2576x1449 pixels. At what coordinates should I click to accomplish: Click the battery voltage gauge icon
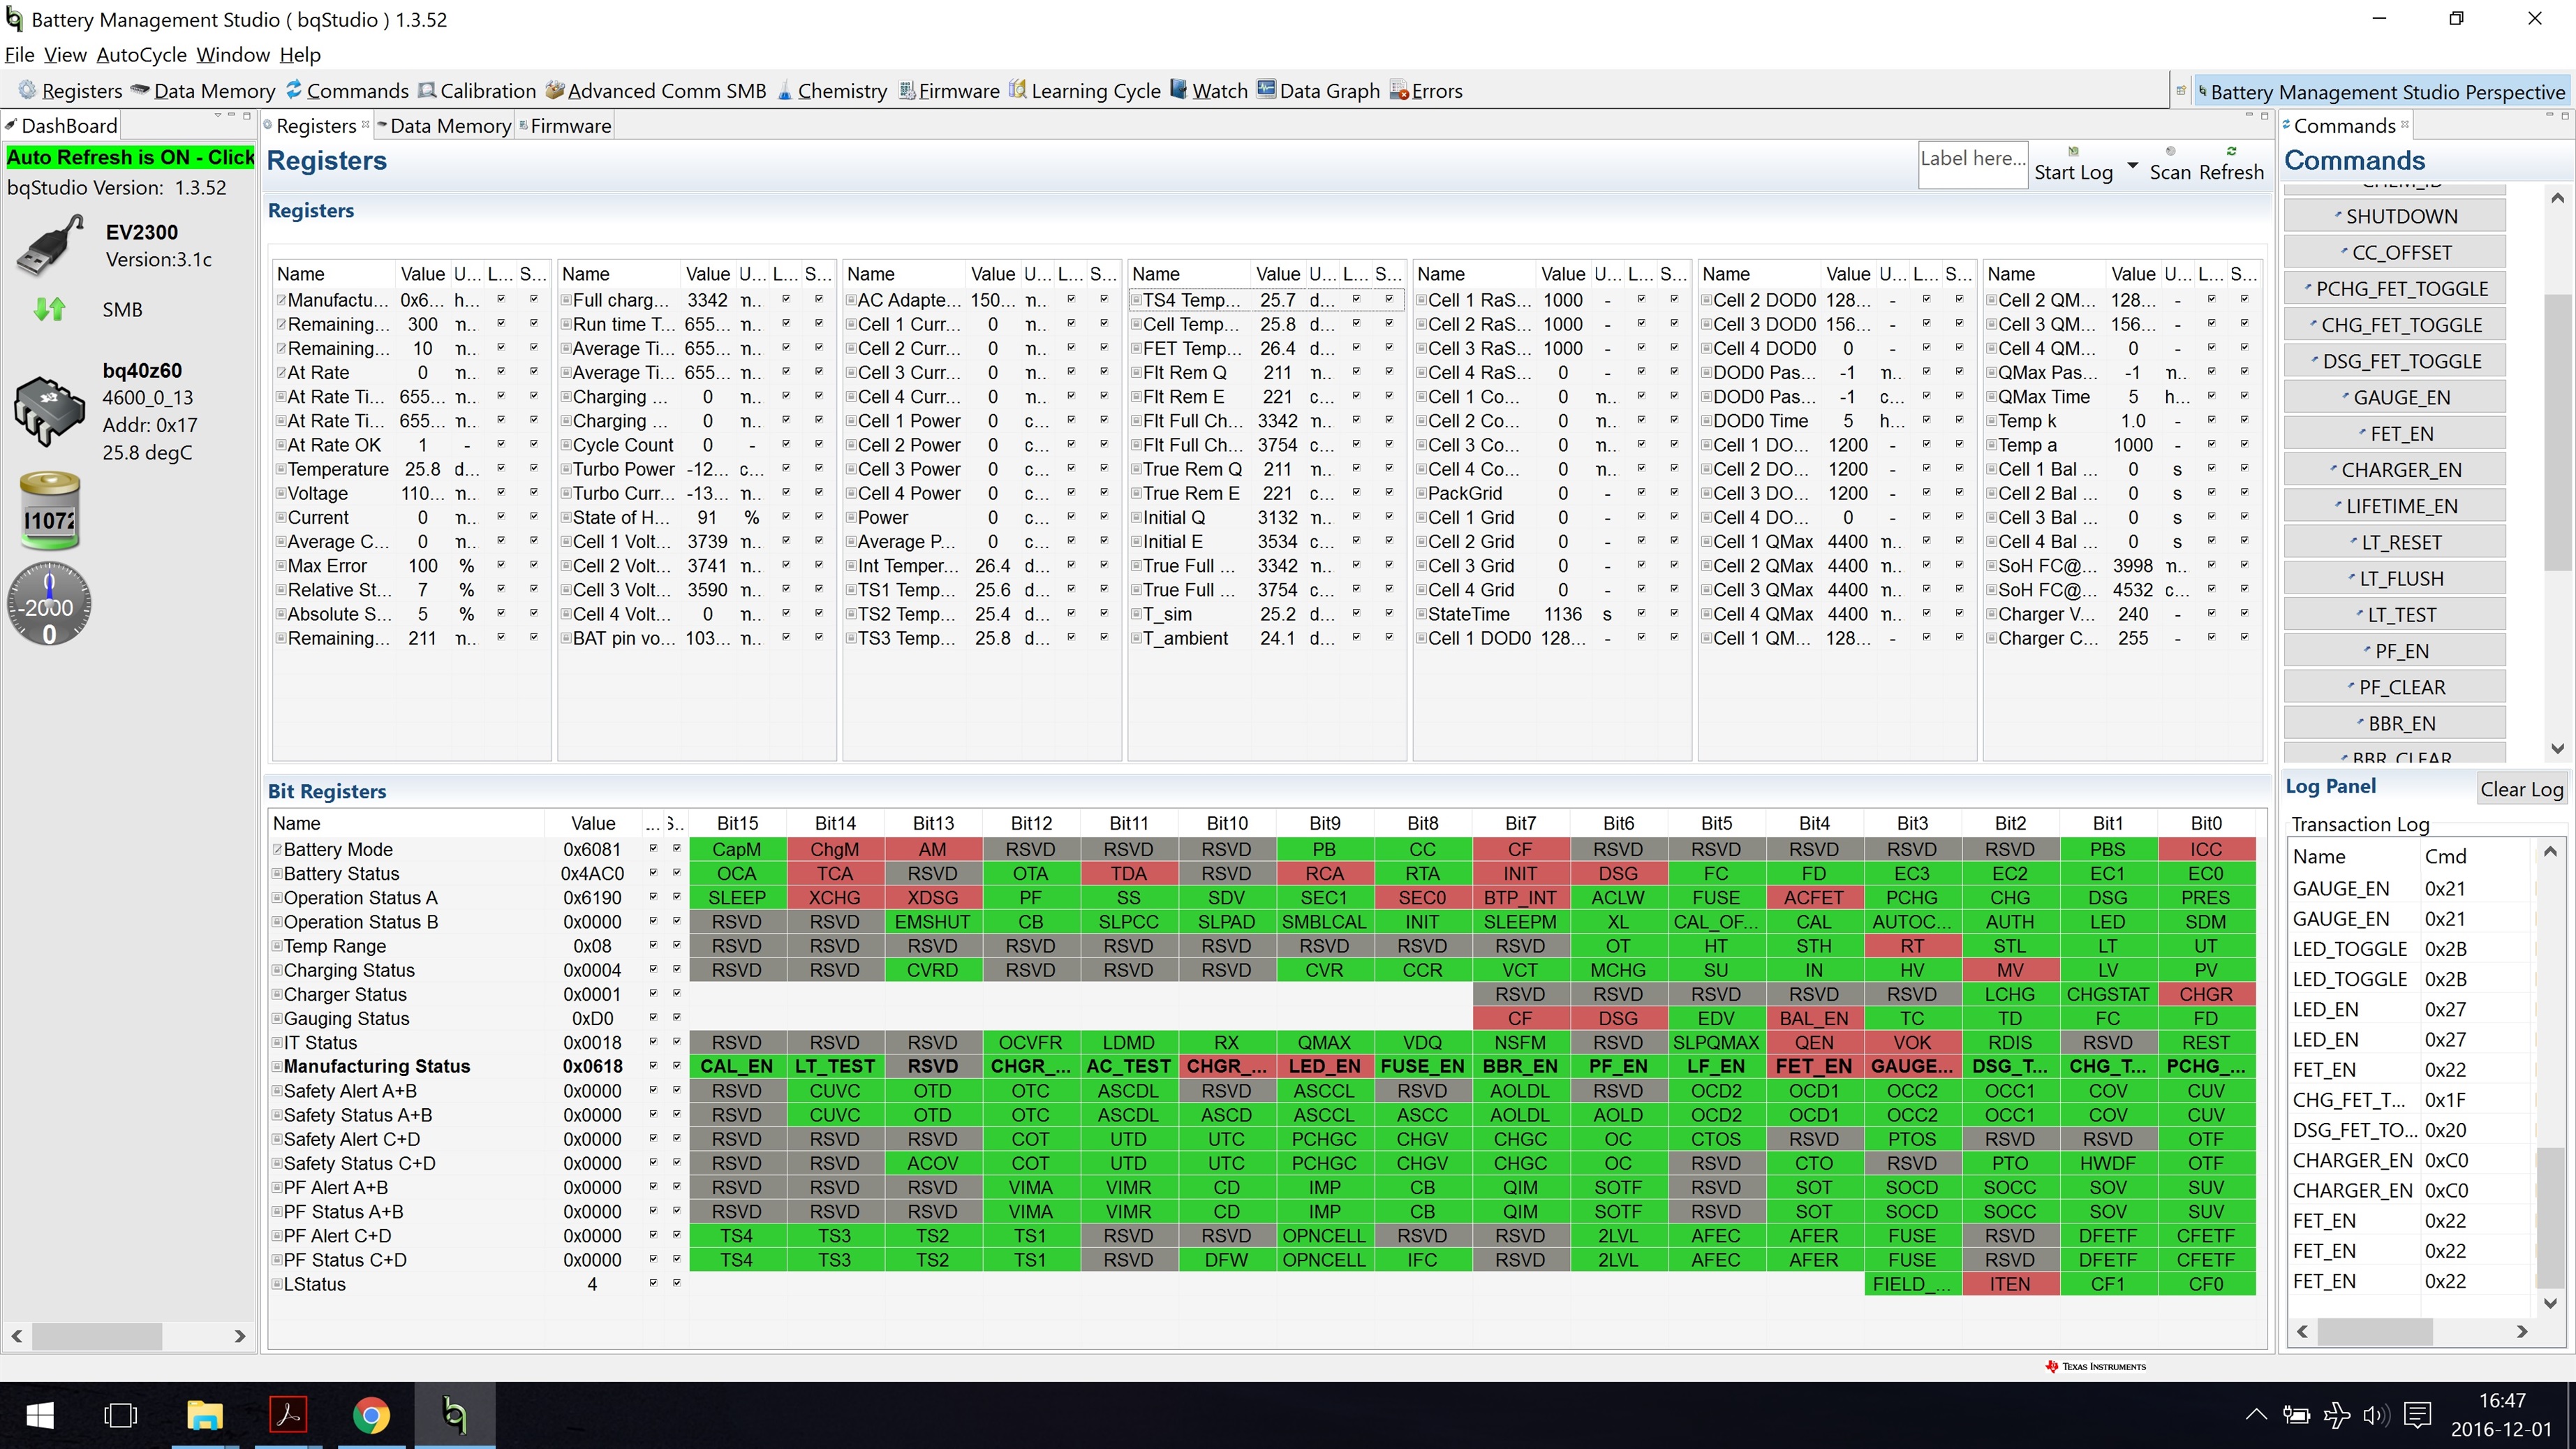(50, 511)
